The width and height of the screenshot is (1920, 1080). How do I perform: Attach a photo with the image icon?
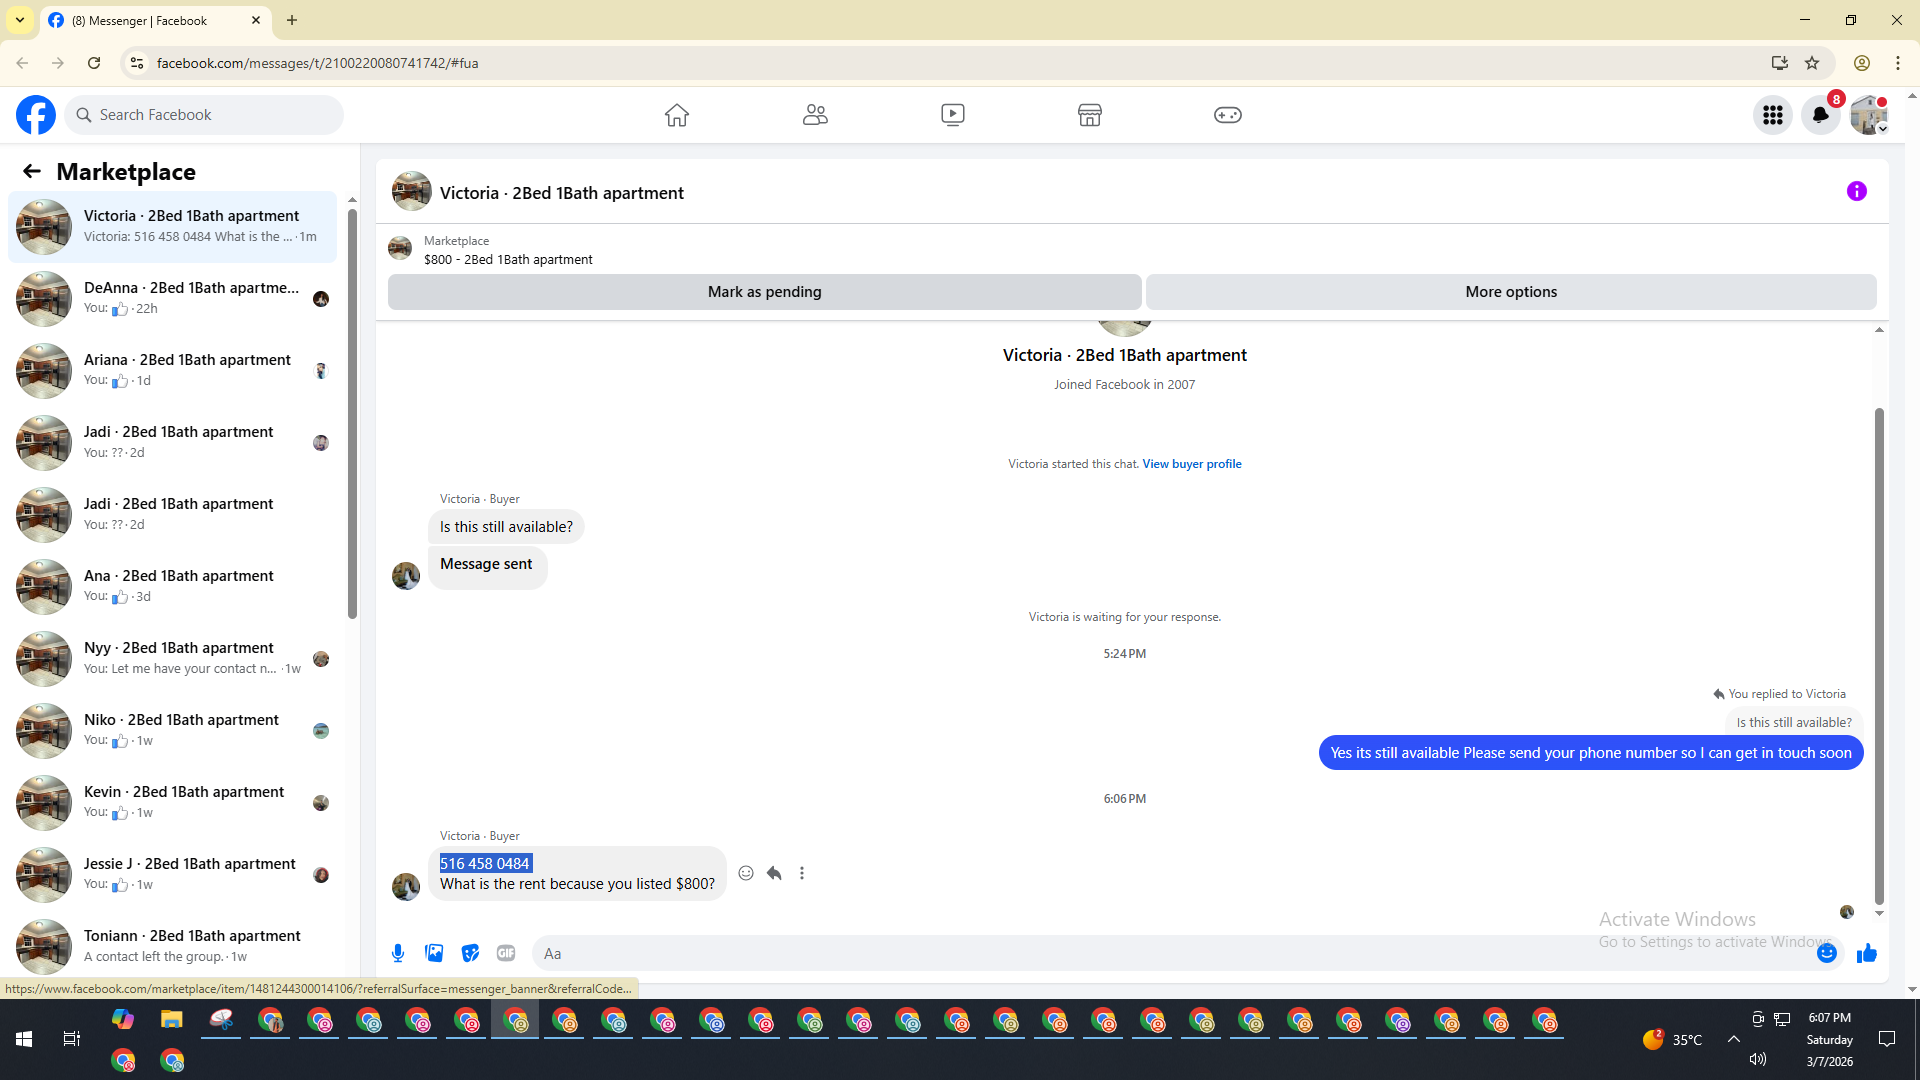(434, 954)
